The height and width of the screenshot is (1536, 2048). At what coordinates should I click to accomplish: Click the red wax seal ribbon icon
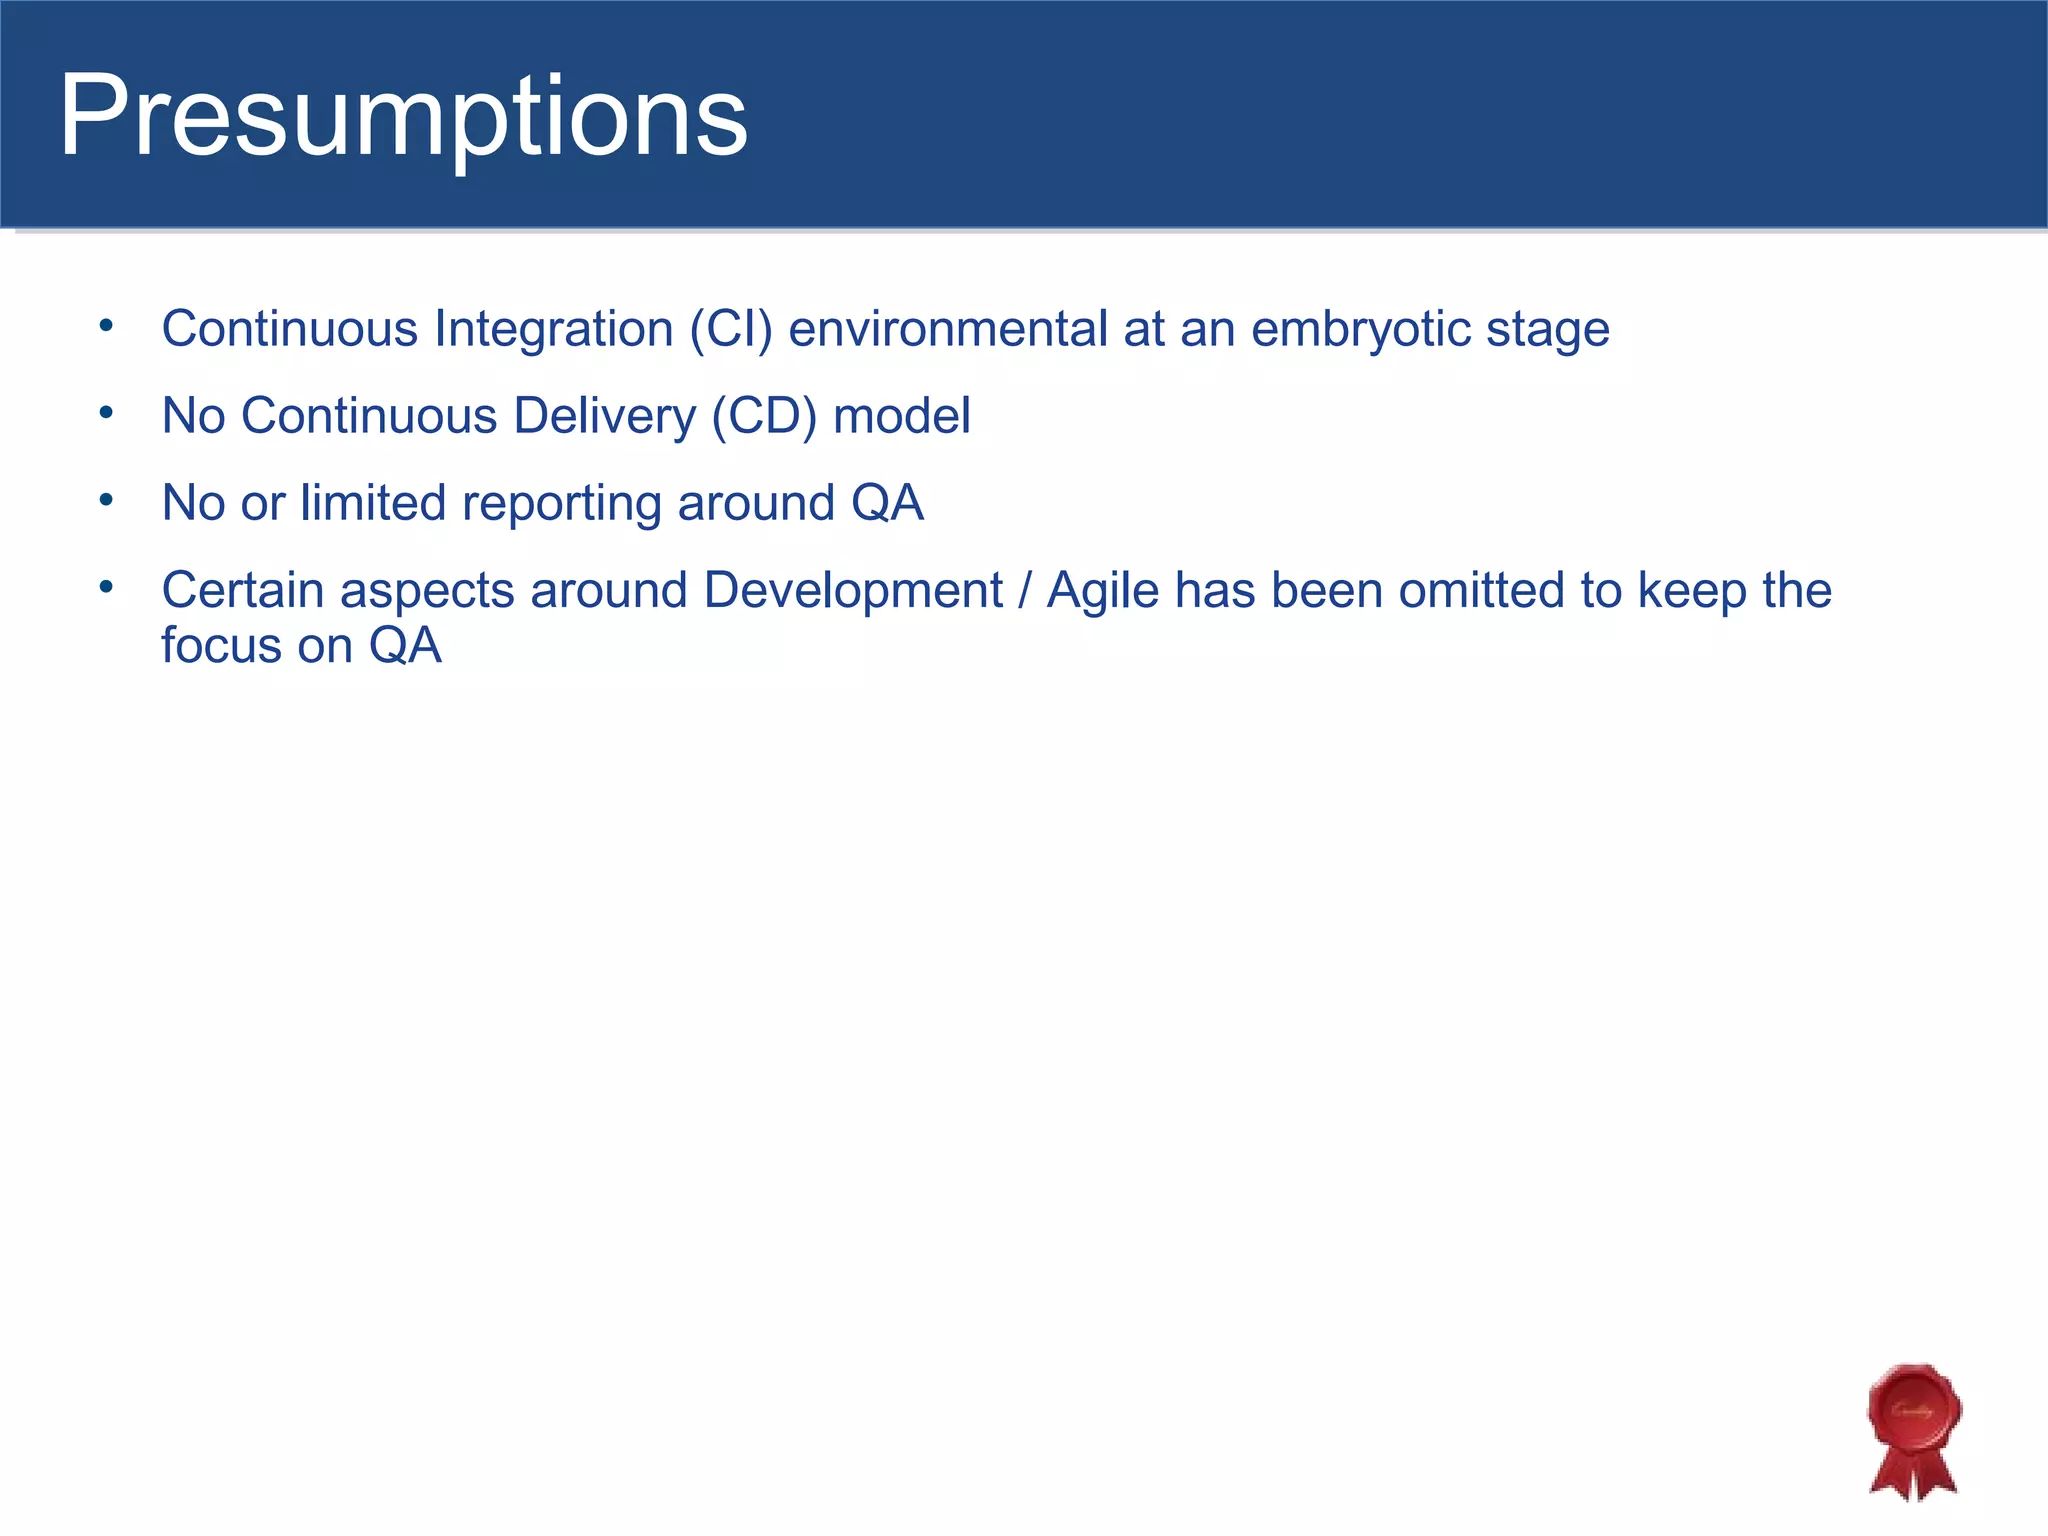pyautogui.click(x=1913, y=1430)
